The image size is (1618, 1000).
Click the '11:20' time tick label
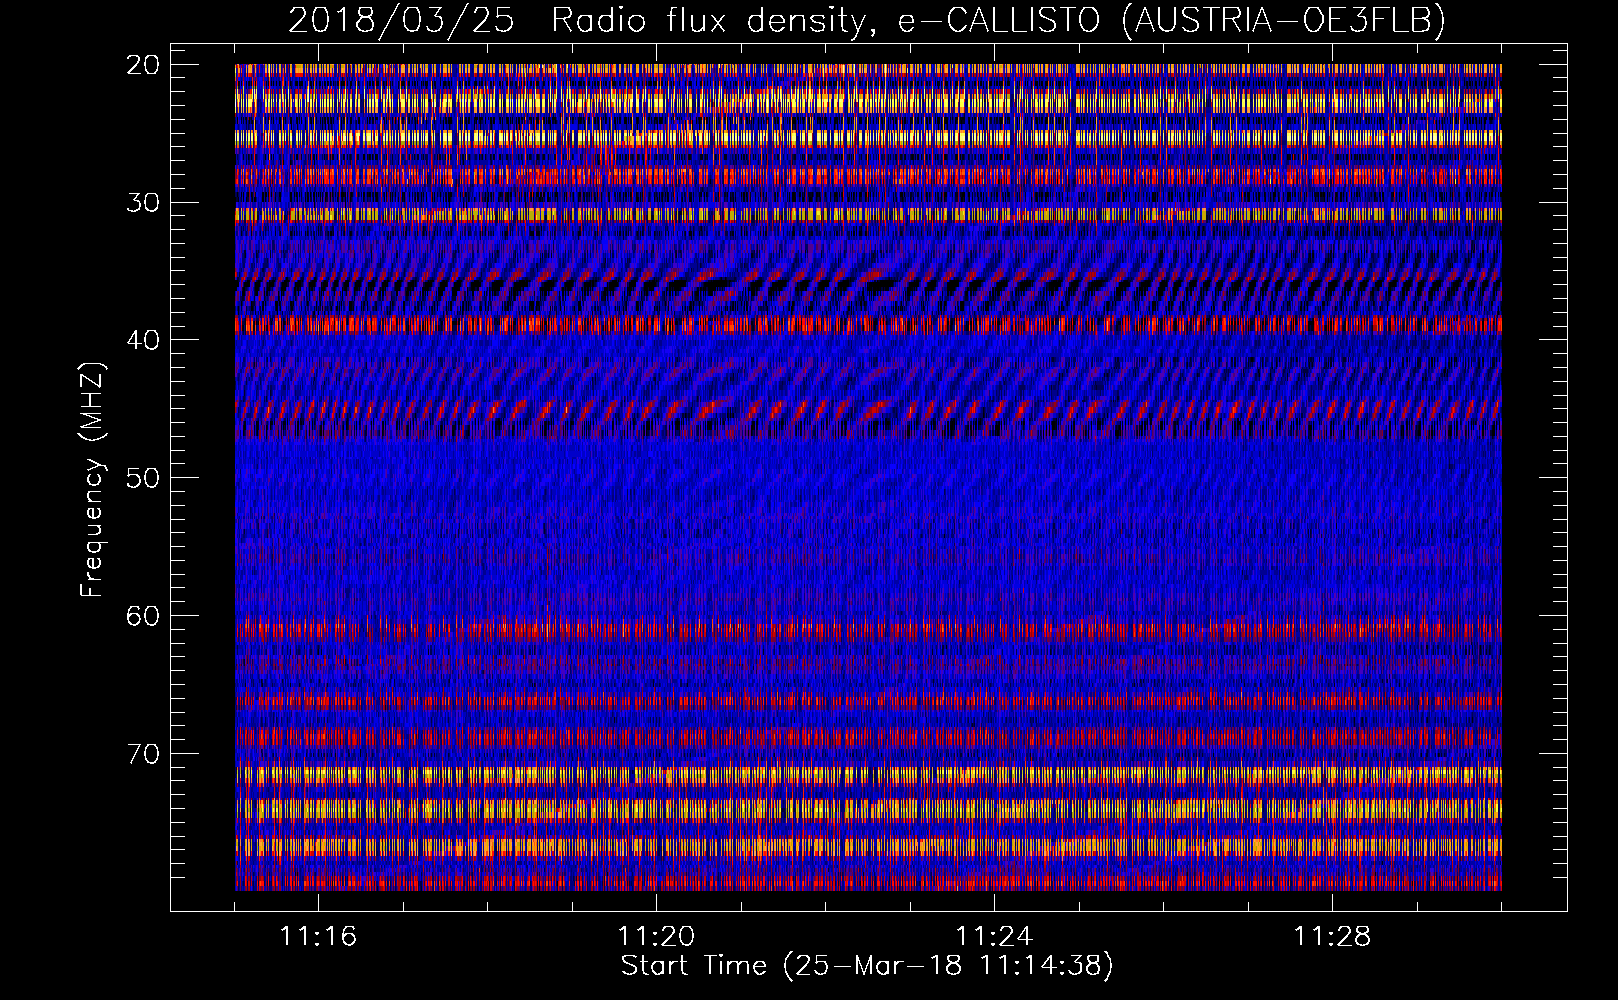pyautogui.click(x=656, y=937)
